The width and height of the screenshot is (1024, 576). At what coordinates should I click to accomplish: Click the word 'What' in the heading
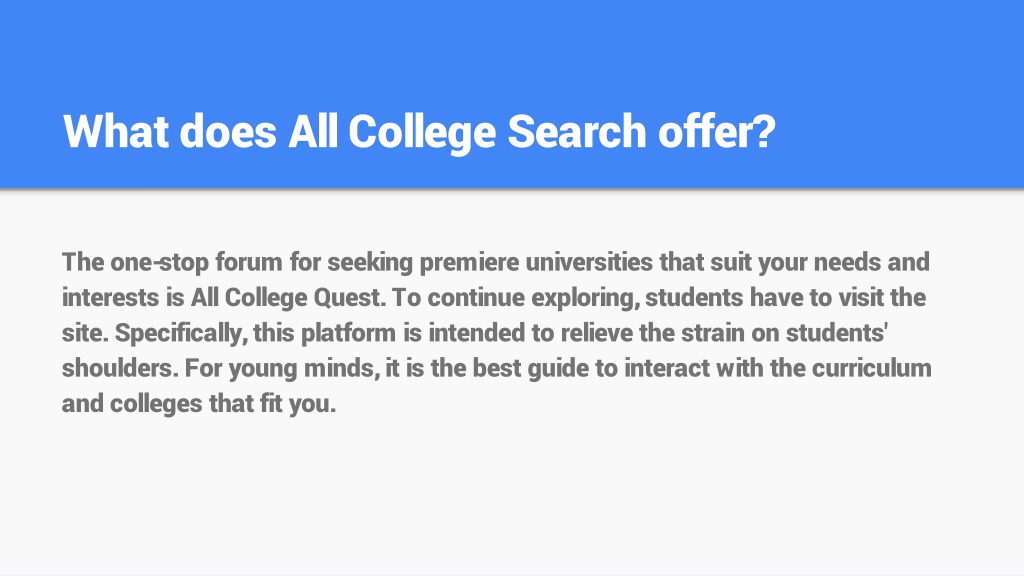116,131
